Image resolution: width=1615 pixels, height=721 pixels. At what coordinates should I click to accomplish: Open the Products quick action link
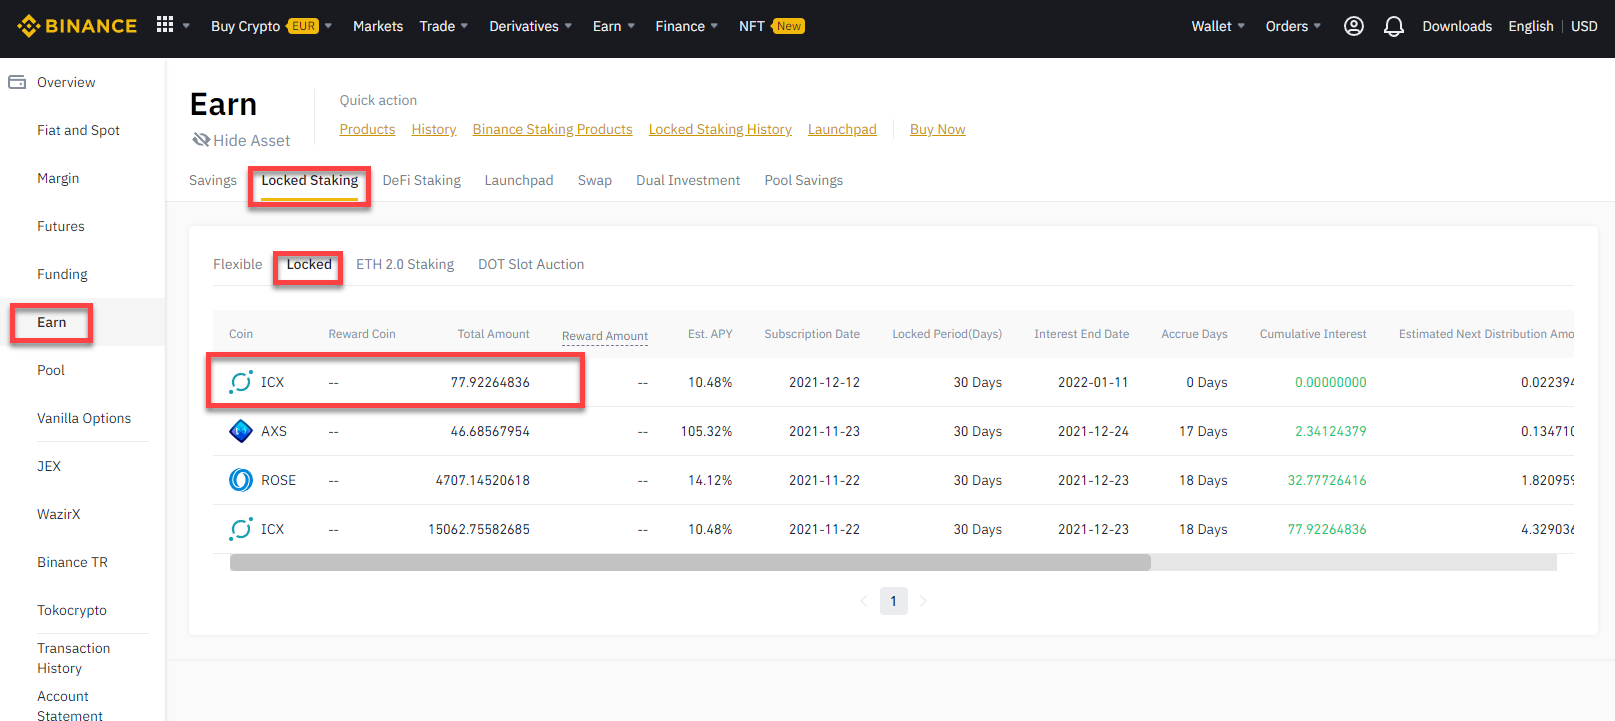367,129
